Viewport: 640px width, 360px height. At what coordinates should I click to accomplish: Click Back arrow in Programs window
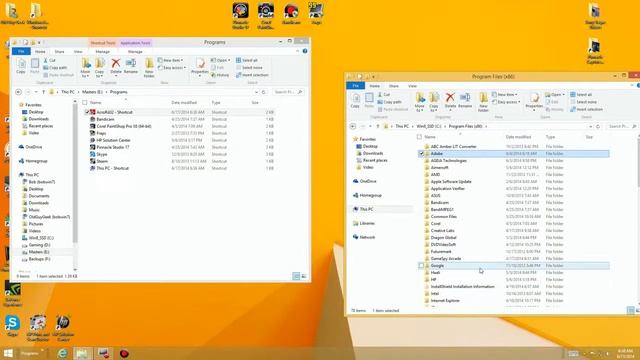click(18, 92)
